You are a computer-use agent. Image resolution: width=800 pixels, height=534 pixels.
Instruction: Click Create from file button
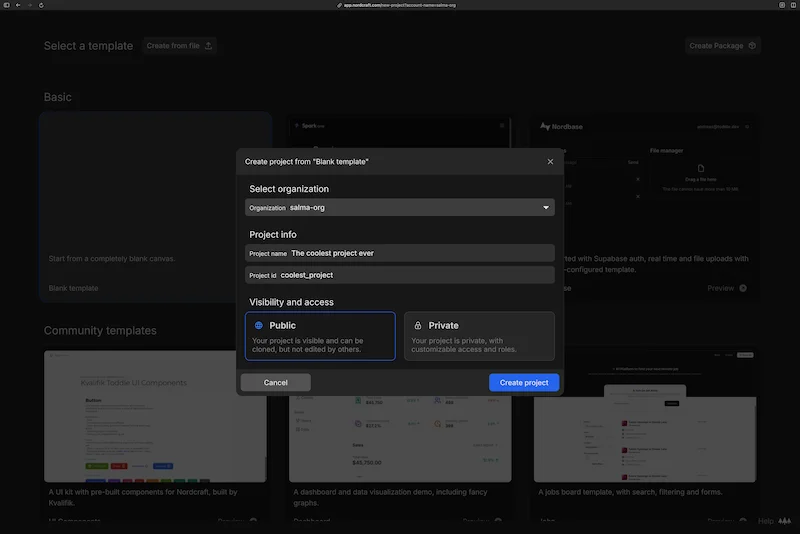tap(180, 46)
